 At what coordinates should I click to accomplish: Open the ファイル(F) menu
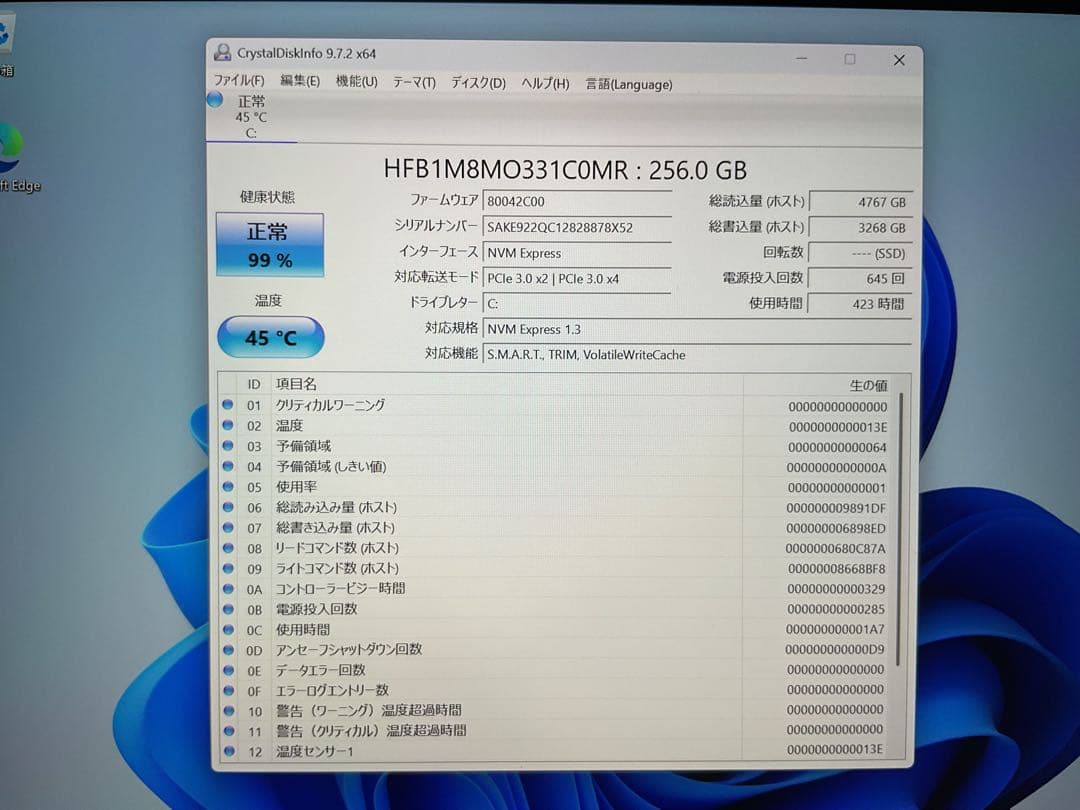click(x=238, y=84)
